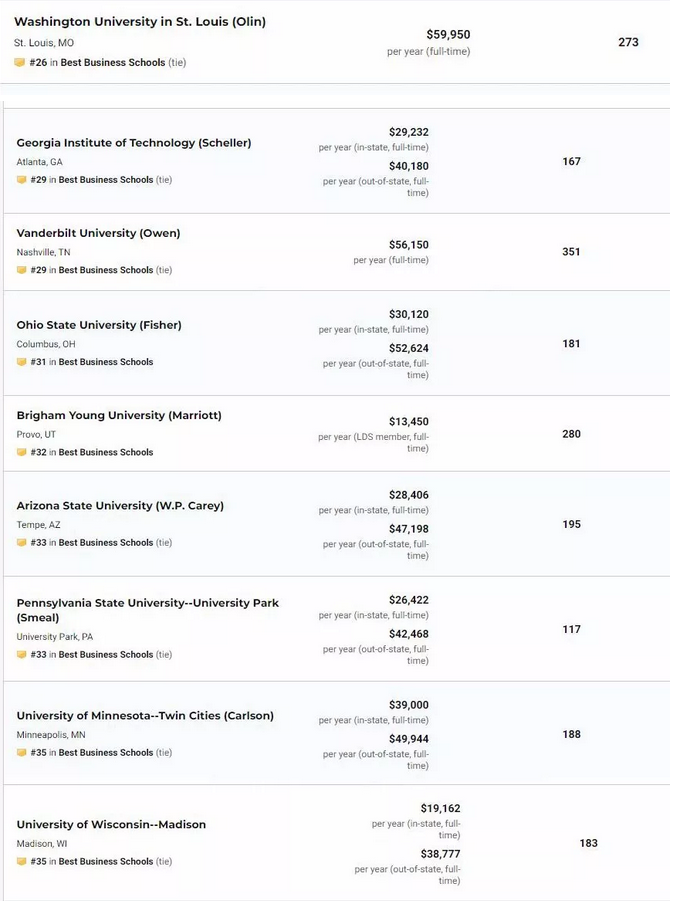
Task: Open University of Minnesota--Twin Cities (Carlson) page
Action: tap(145, 716)
